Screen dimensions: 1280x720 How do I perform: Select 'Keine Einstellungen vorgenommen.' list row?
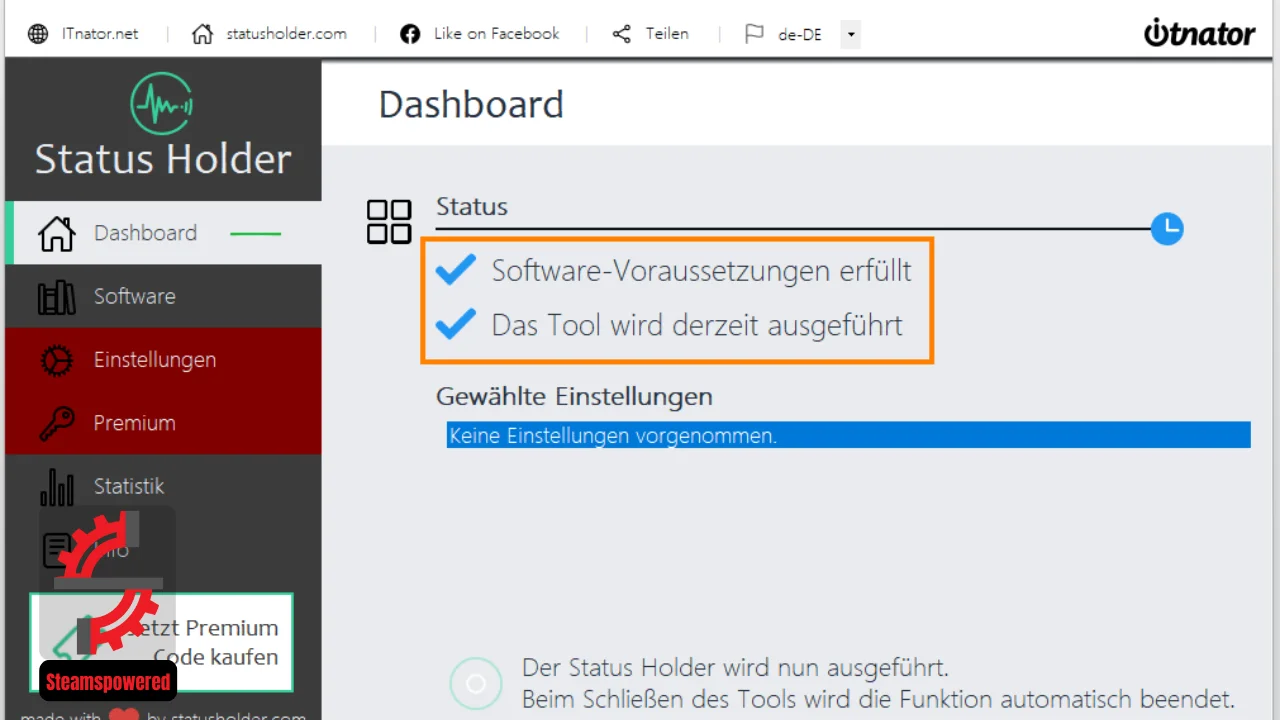point(848,435)
